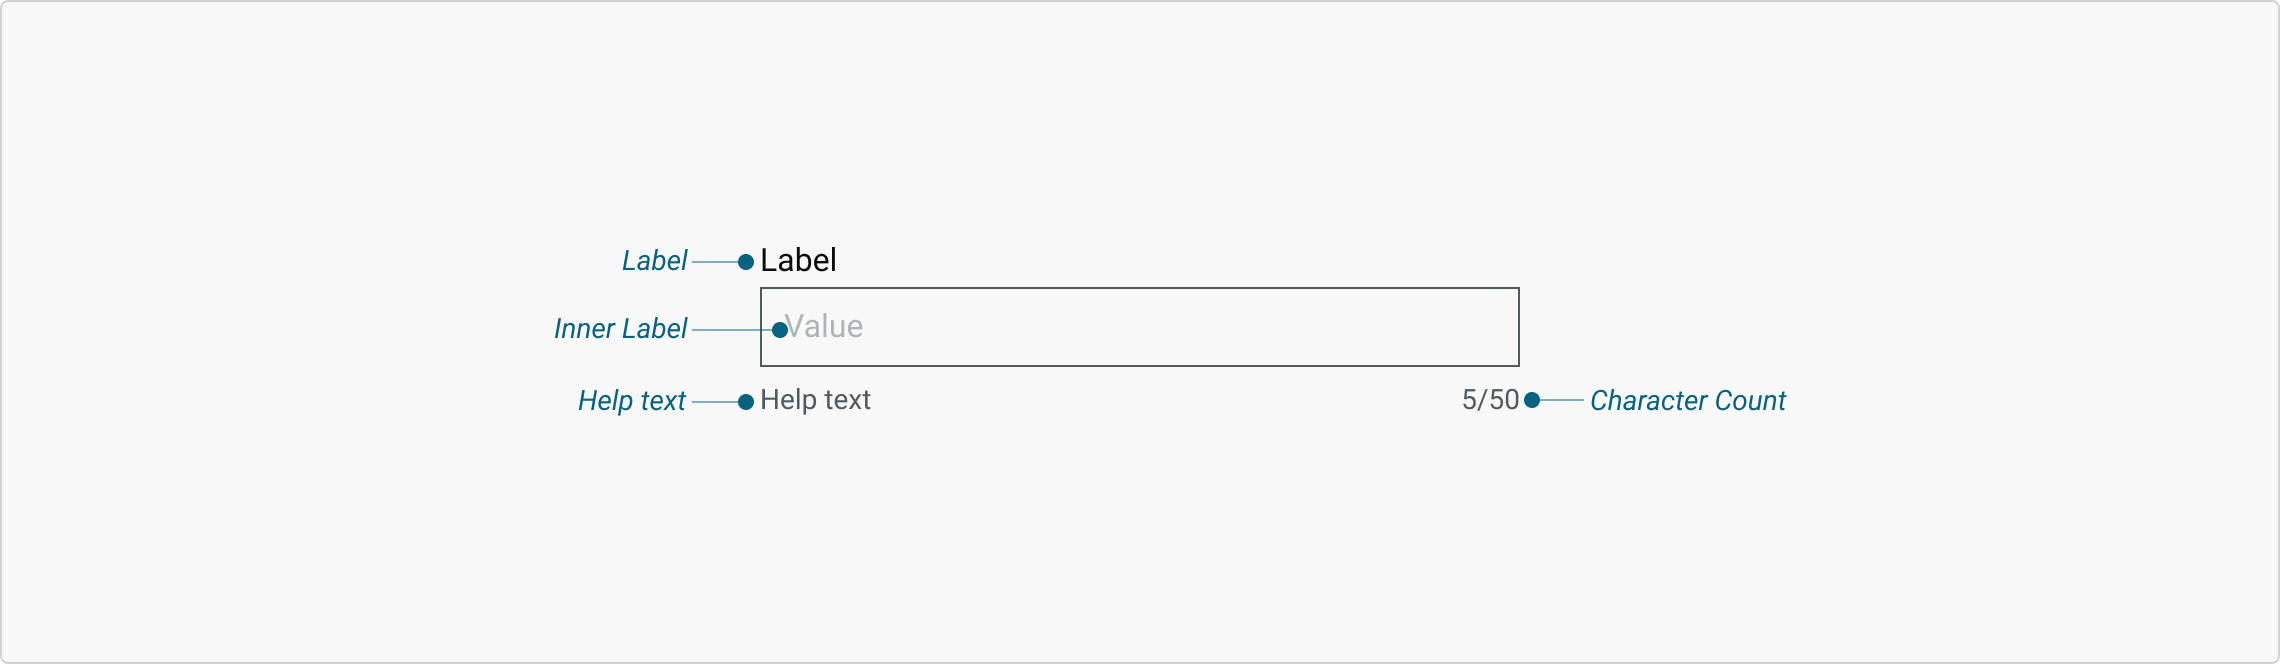Click the italic Inner Label annotation

[620, 329]
